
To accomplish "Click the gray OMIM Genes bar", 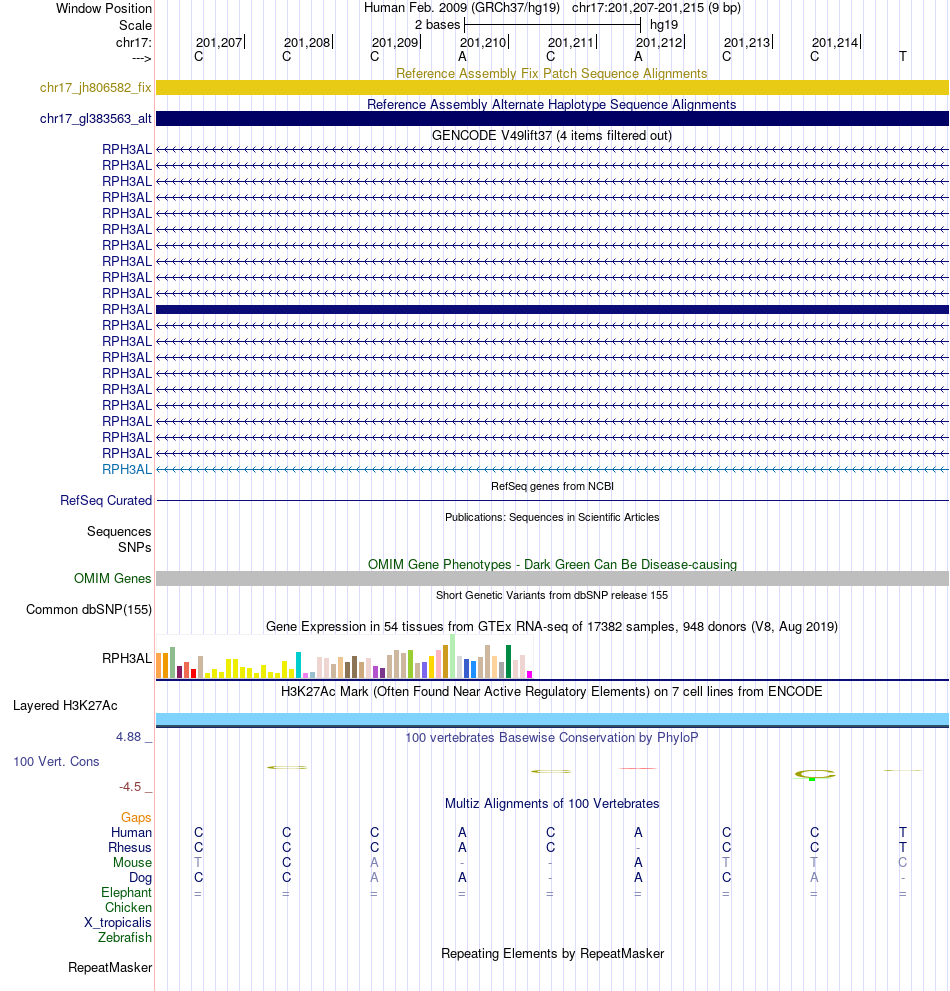I will (x=552, y=578).
